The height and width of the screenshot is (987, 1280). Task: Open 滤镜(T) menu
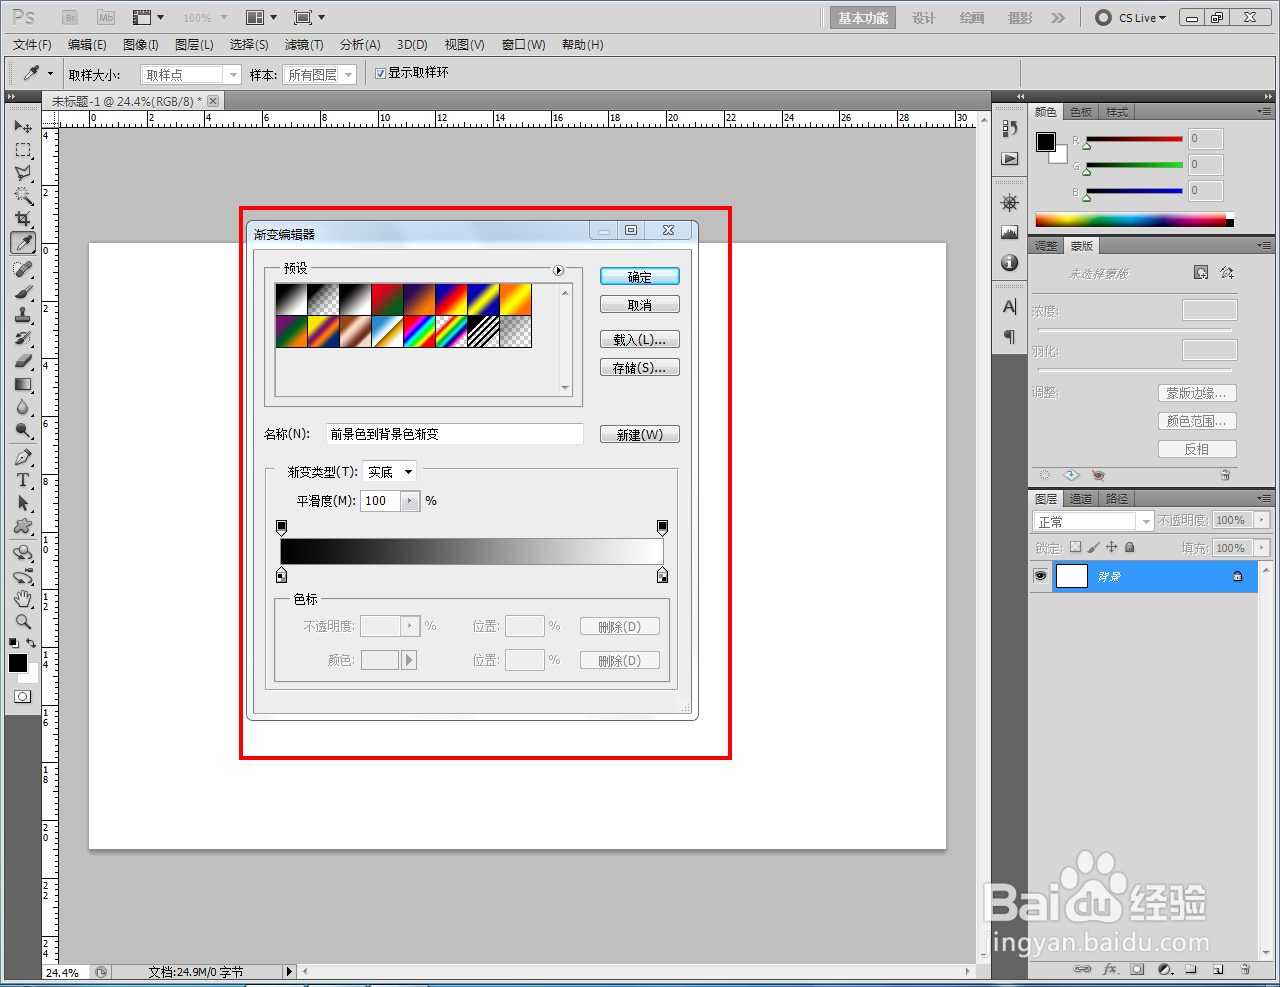coord(304,45)
